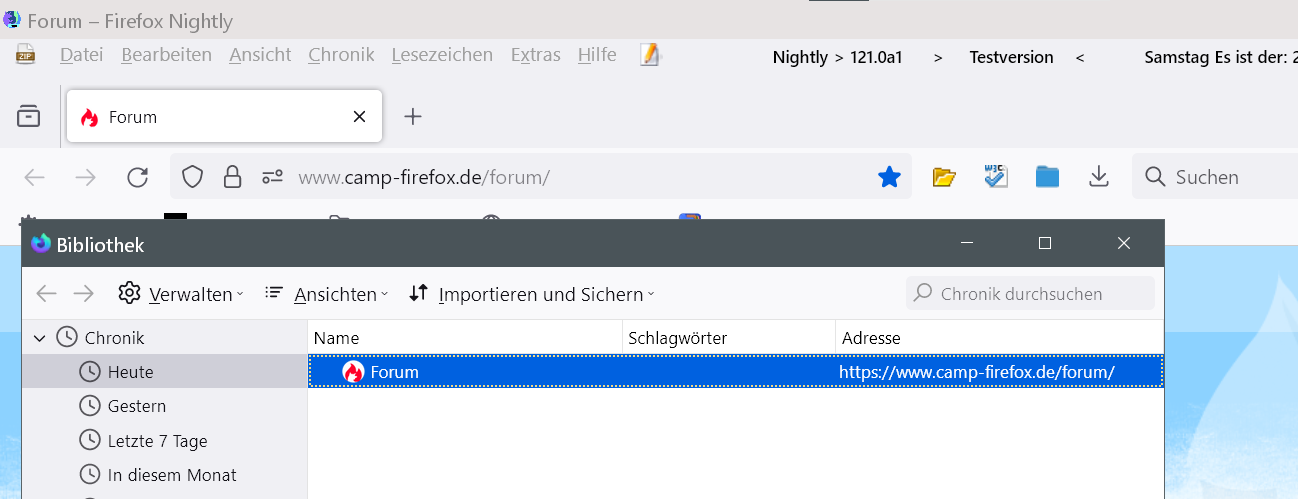The width and height of the screenshot is (1298, 499).
Task: Click the ZIP file icon in menu bar
Action: pos(26,55)
